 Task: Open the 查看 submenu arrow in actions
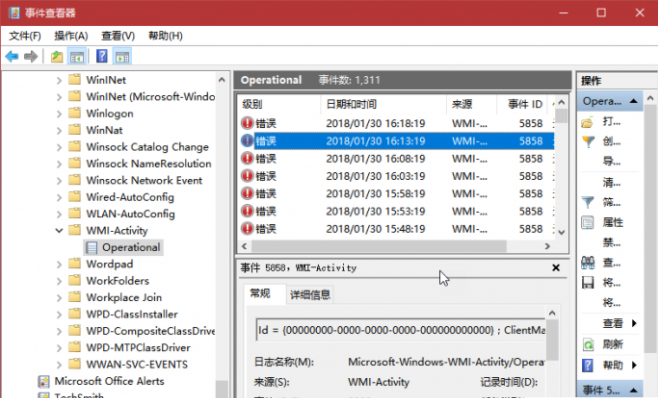pos(634,323)
